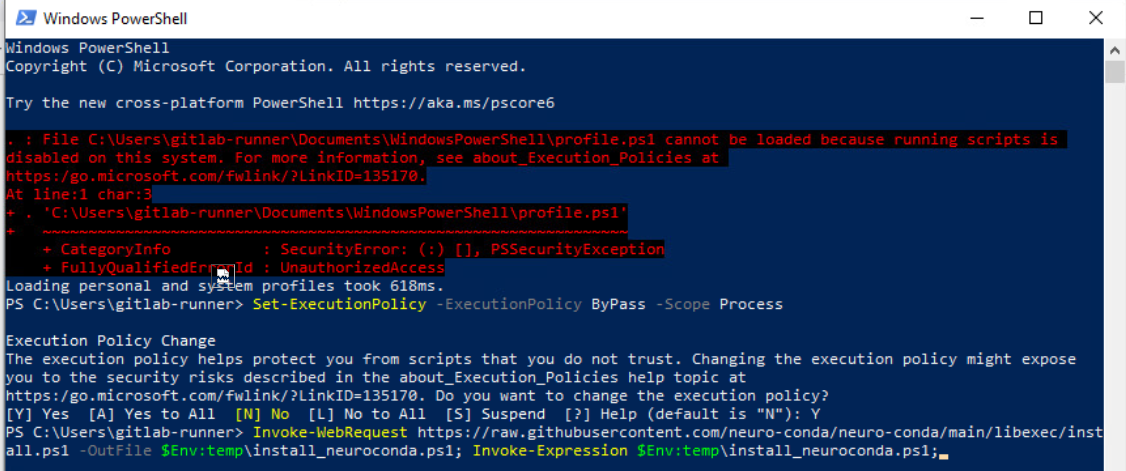
Task: Maximize the Windows PowerShell window
Action: 1036,18
